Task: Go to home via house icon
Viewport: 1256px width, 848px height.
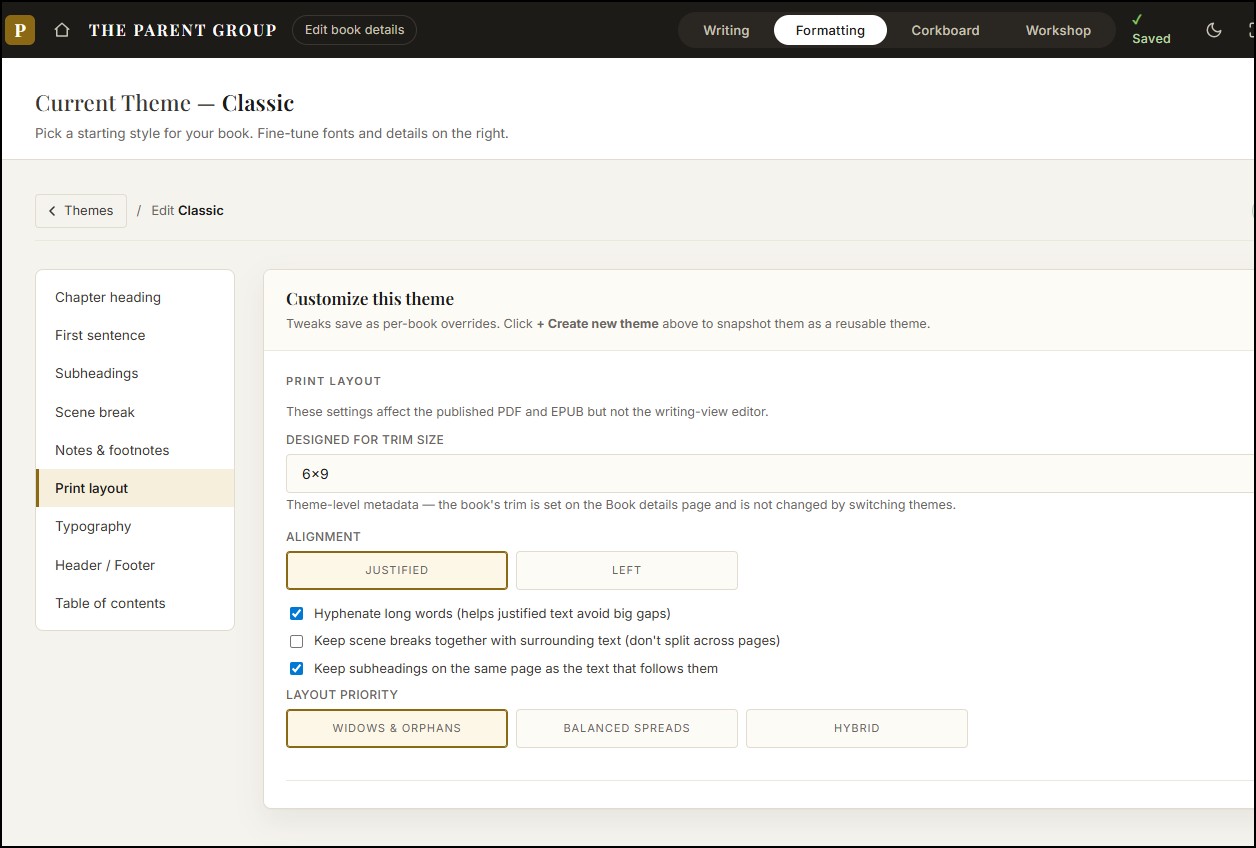Action: [62, 30]
